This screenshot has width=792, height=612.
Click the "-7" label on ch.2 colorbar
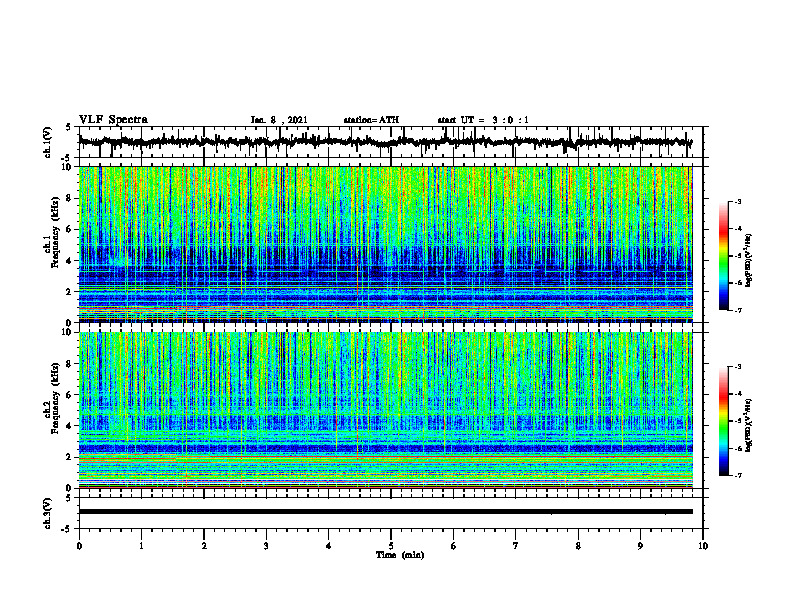coord(737,475)
